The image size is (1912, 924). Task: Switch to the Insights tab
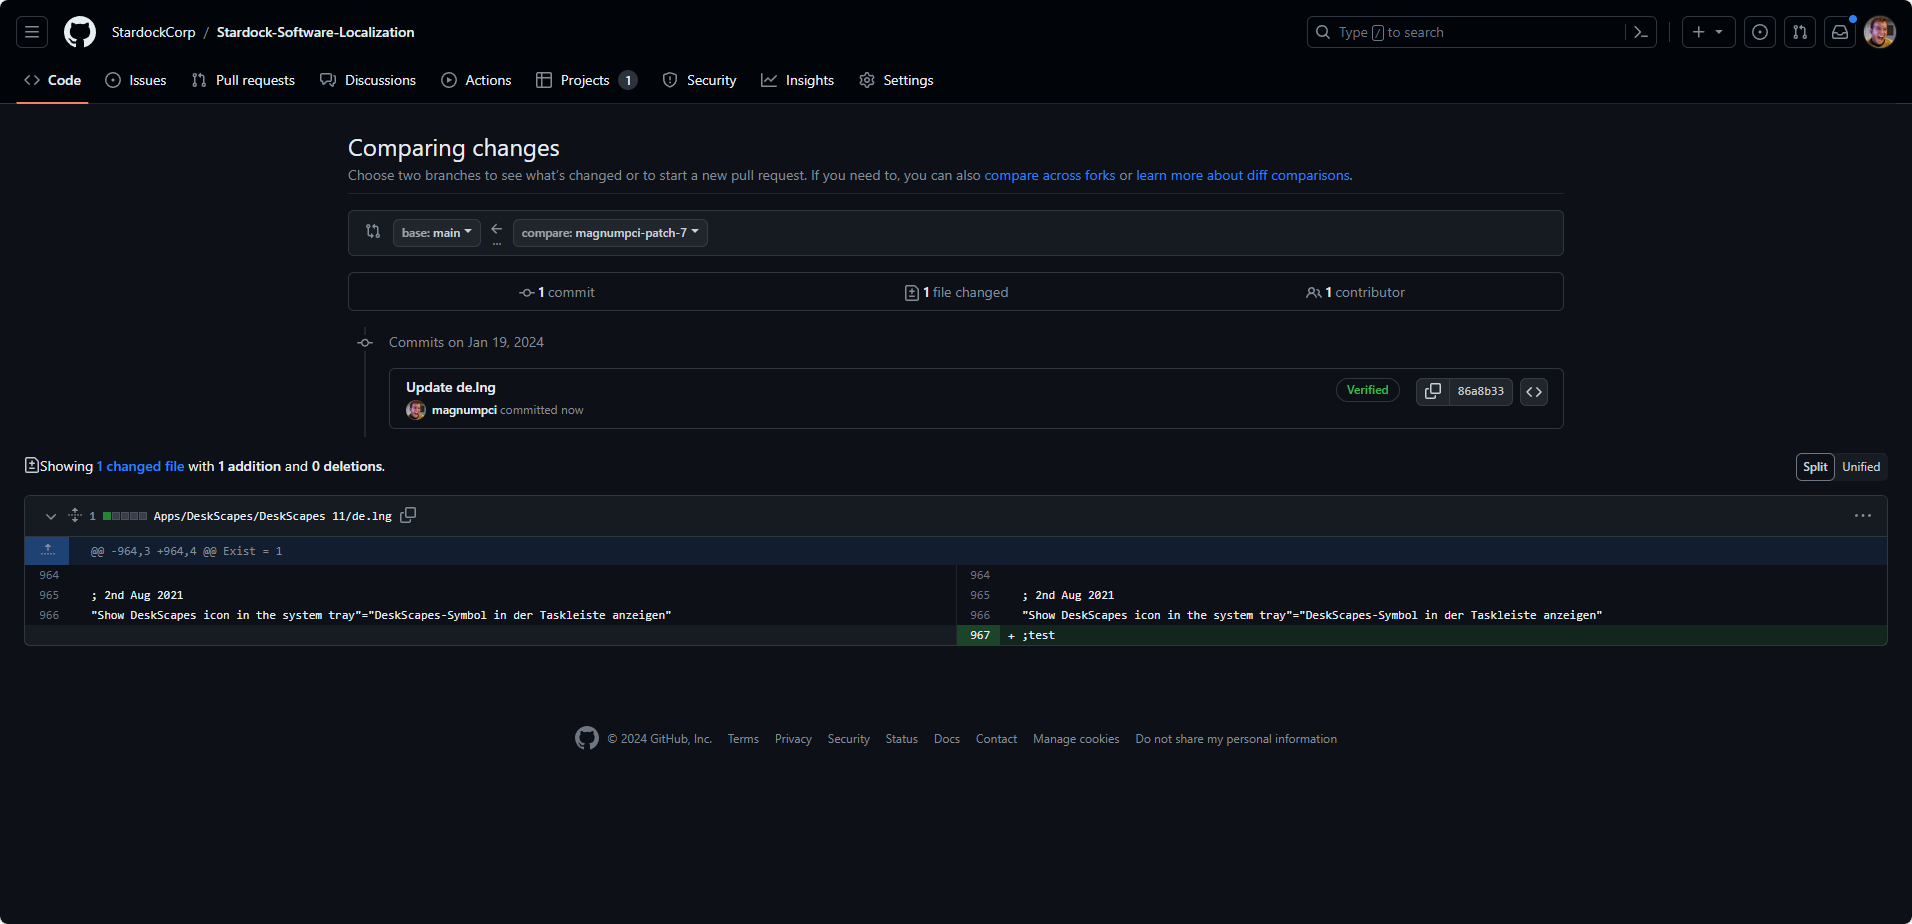point(797,80)
